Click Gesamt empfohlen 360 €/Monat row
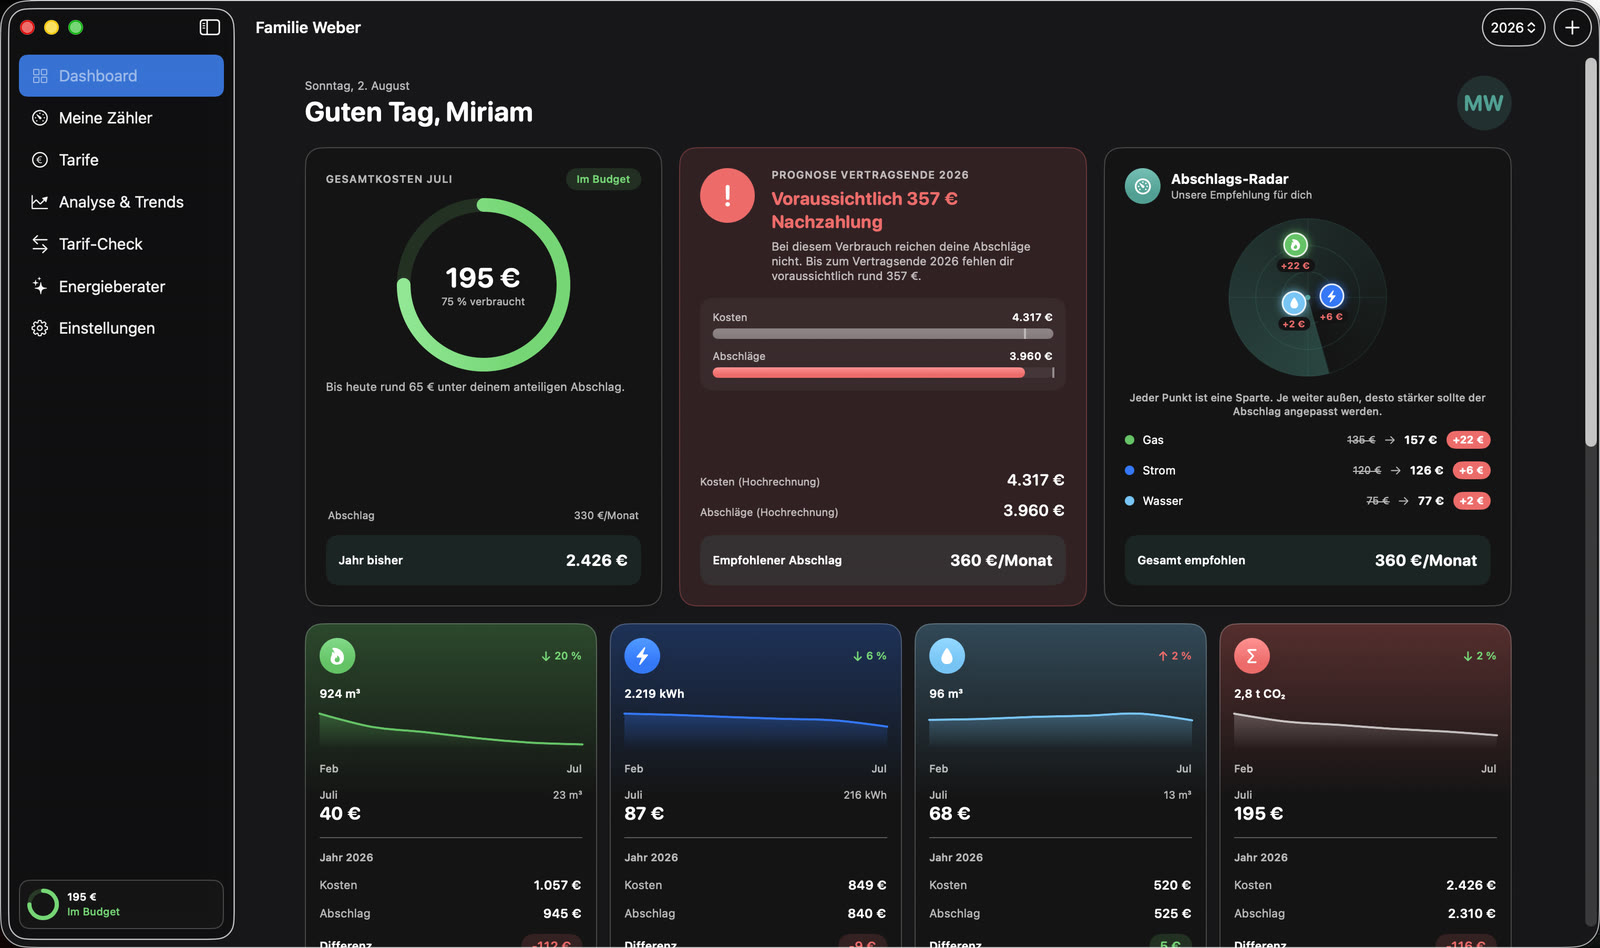 click(x=1307, y=560)
